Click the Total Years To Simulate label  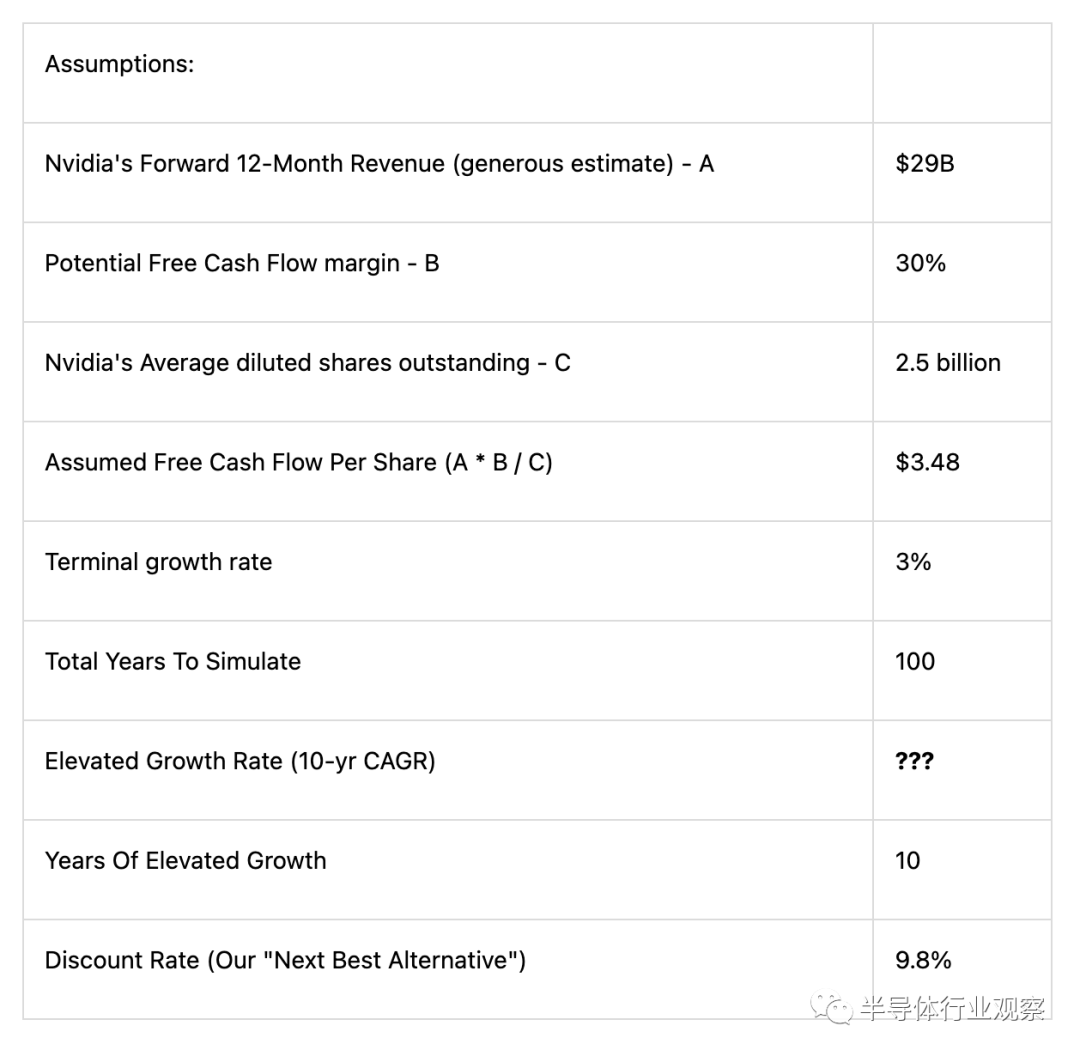point(173,661)
